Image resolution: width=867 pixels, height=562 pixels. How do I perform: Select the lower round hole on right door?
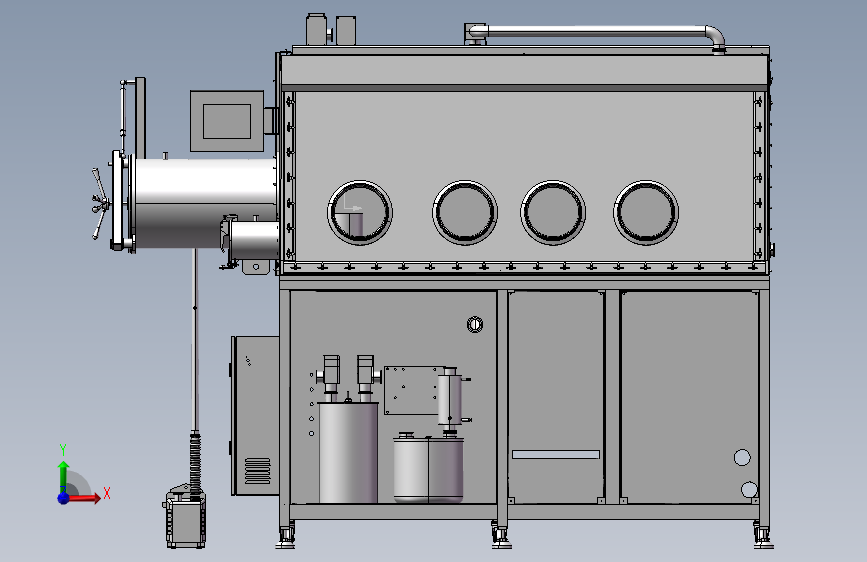pos(749,490)
